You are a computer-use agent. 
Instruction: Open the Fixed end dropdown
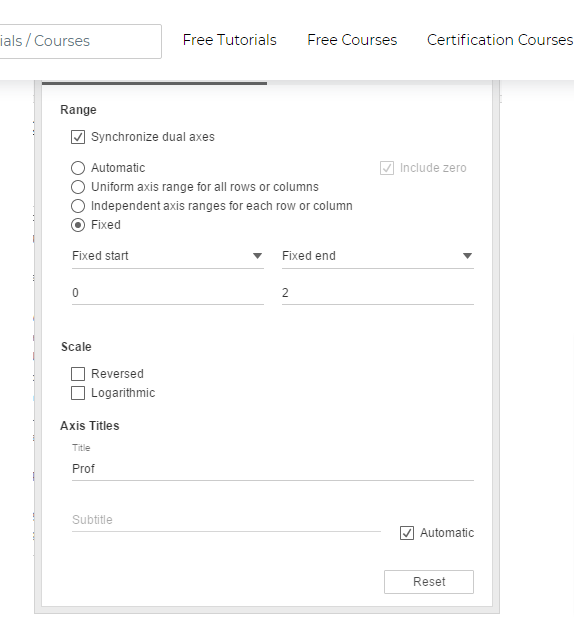378,256
